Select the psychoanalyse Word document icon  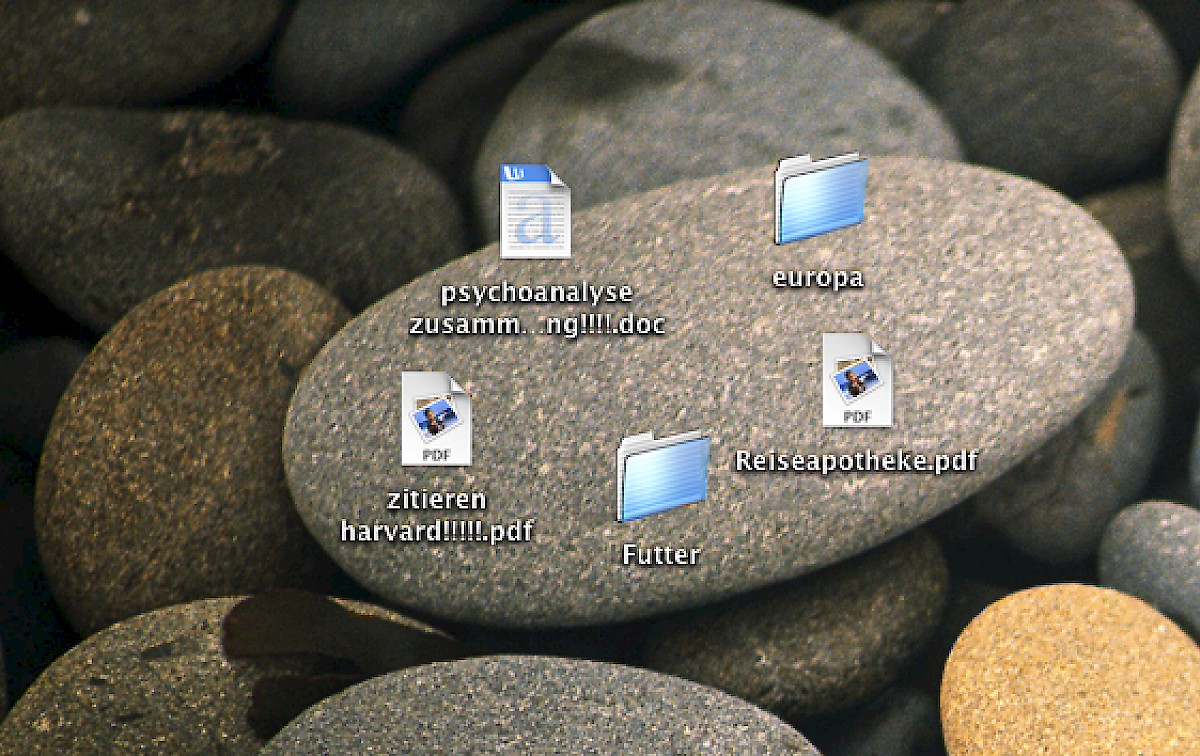pos(535,212)
